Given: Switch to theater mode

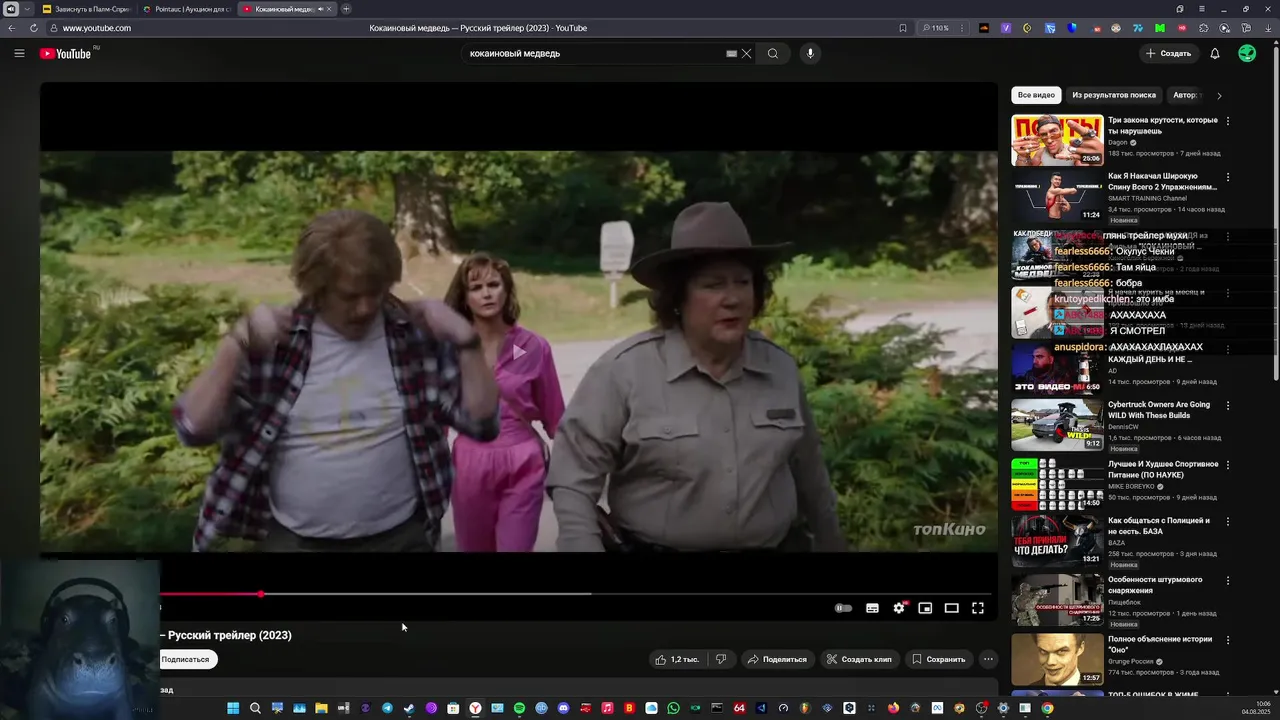Looking at the screenshot, I should point(951,608).
